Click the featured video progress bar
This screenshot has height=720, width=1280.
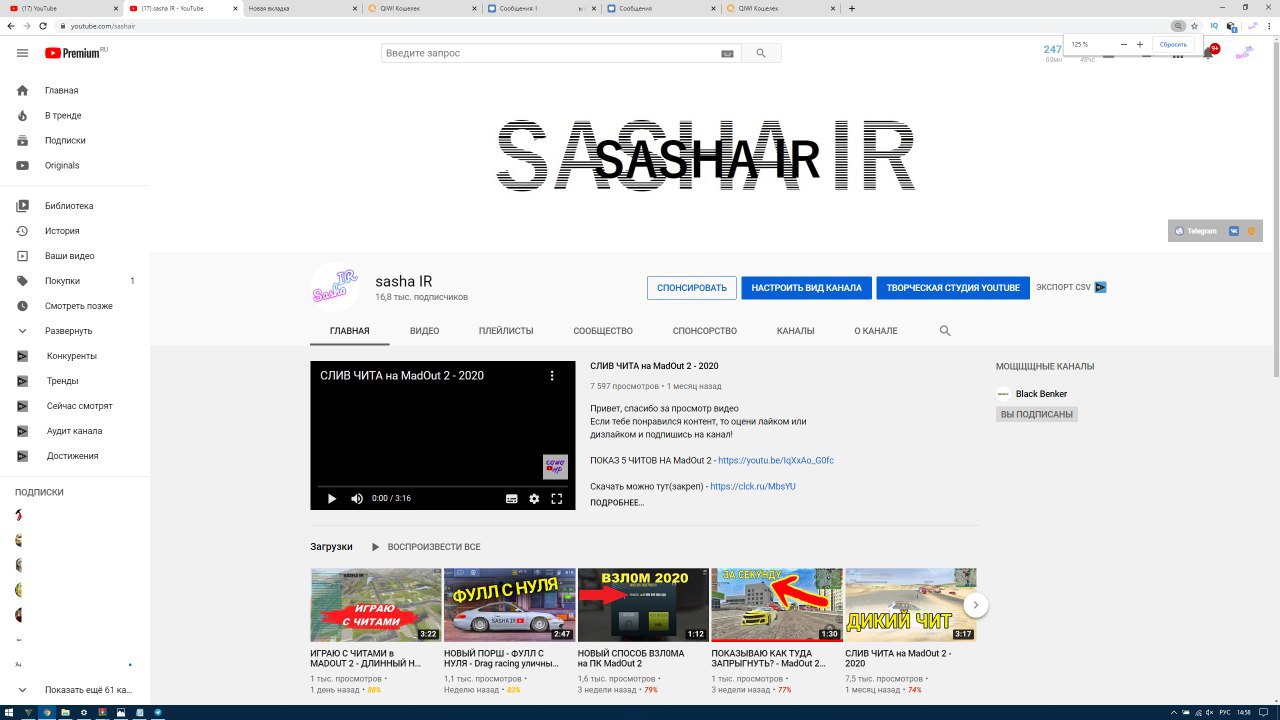(x=442, y=486)
